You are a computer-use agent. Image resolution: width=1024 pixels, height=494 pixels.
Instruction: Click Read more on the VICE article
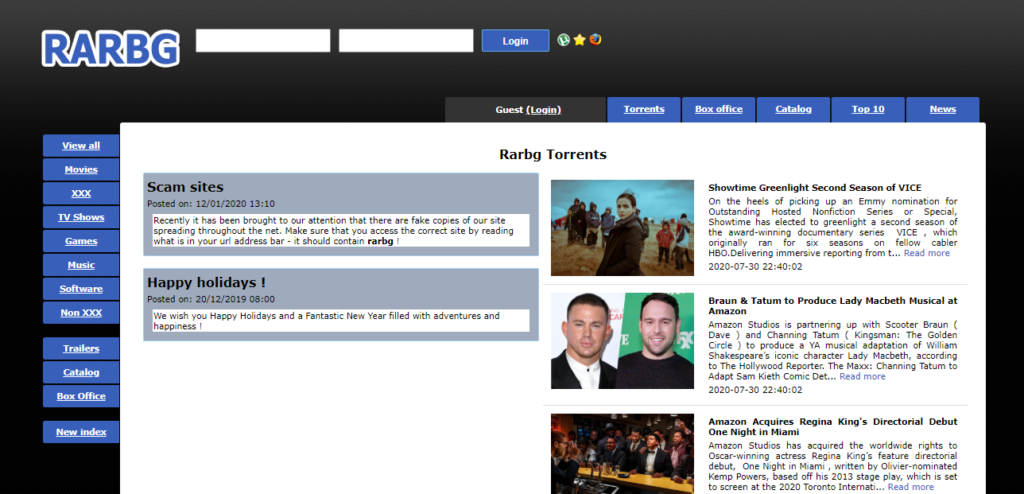tap(927, 253)
